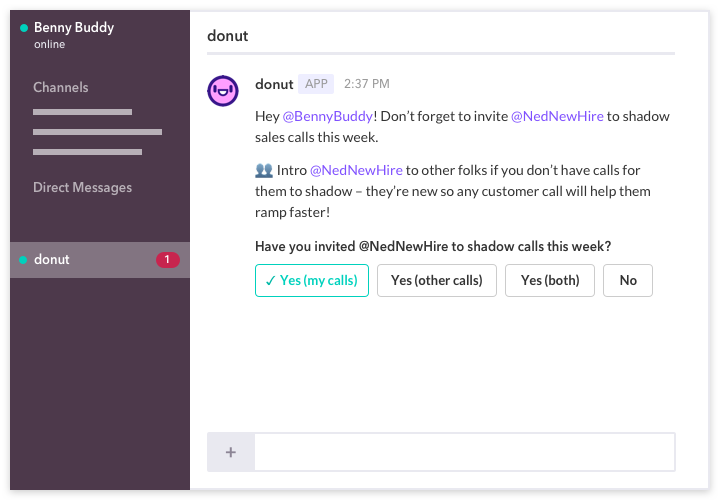Viewport: 720px width, 500px height.
Task: Click the online status text
Action: pyautogui.click(x=50, y=45)
